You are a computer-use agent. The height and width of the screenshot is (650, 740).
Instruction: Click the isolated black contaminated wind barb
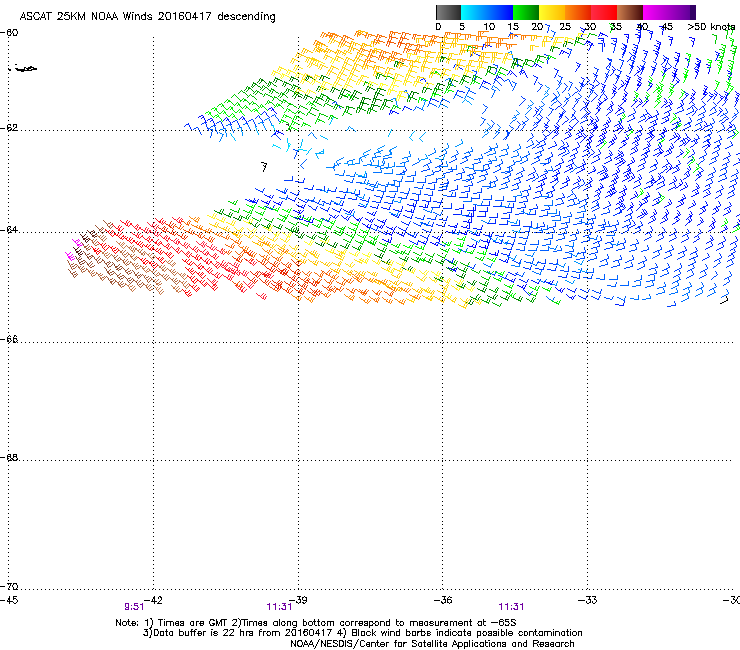(264, 166)
